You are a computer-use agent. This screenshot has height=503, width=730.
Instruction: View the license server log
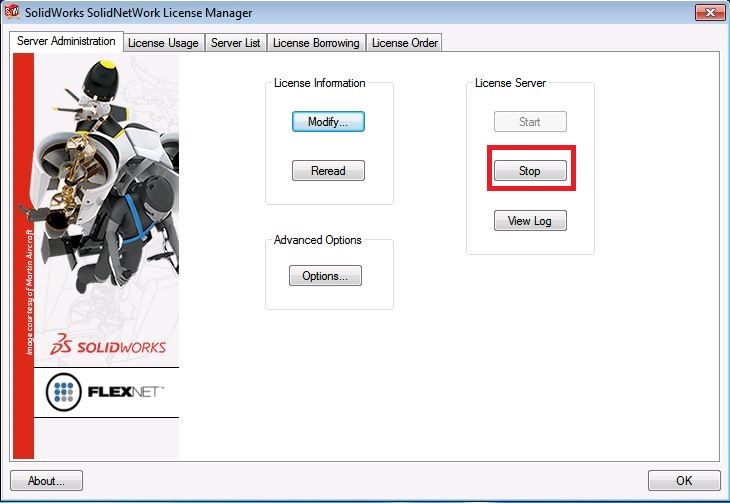(530, 221)
